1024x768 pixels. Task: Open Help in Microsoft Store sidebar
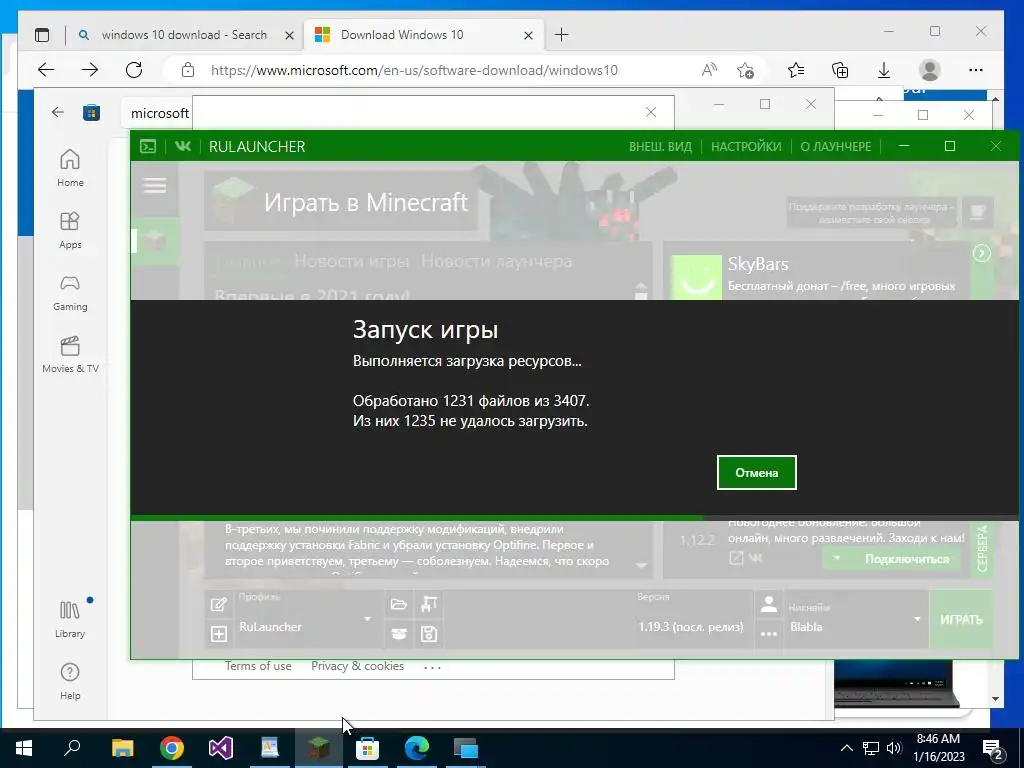70,681
